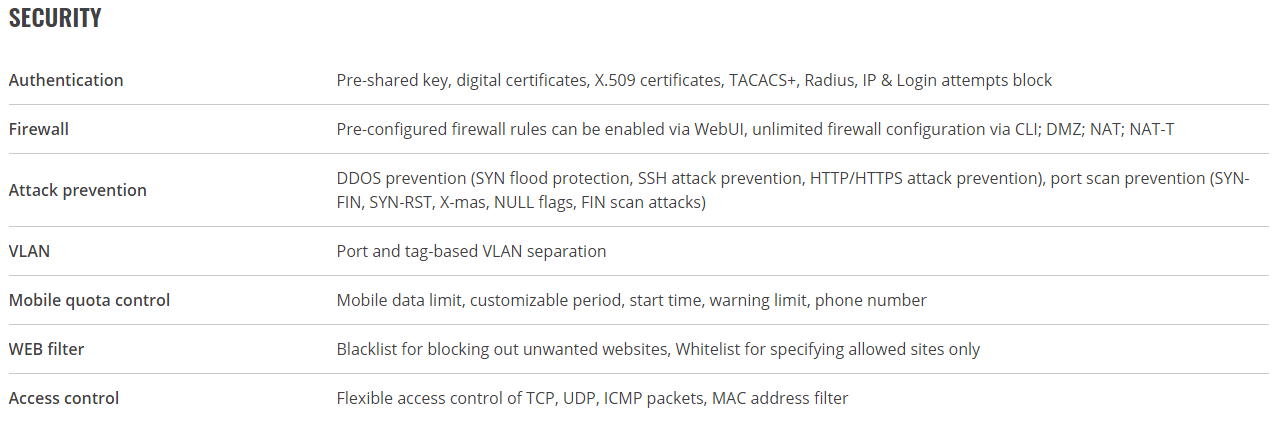Click the text mentioning TACACS+ and Radius

(x=791, y=80)
